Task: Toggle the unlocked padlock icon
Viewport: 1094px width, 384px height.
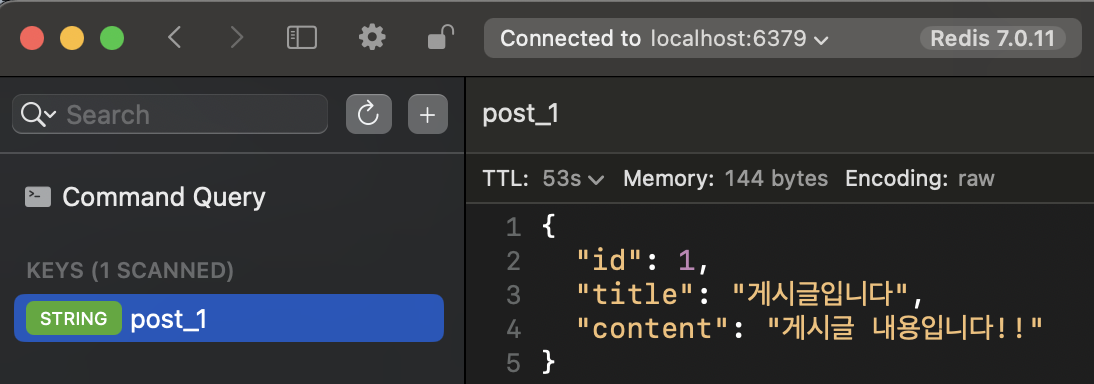Action: pyautogui.click(x=440, y=37)
